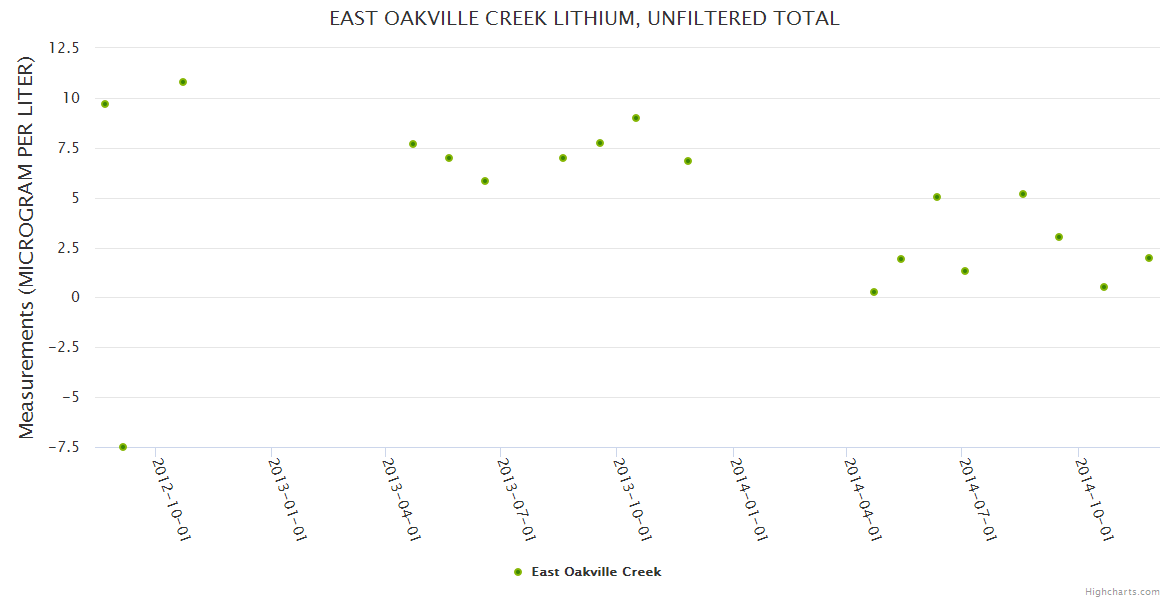Select the point just right of 2014-10-01

point(1104,287)
